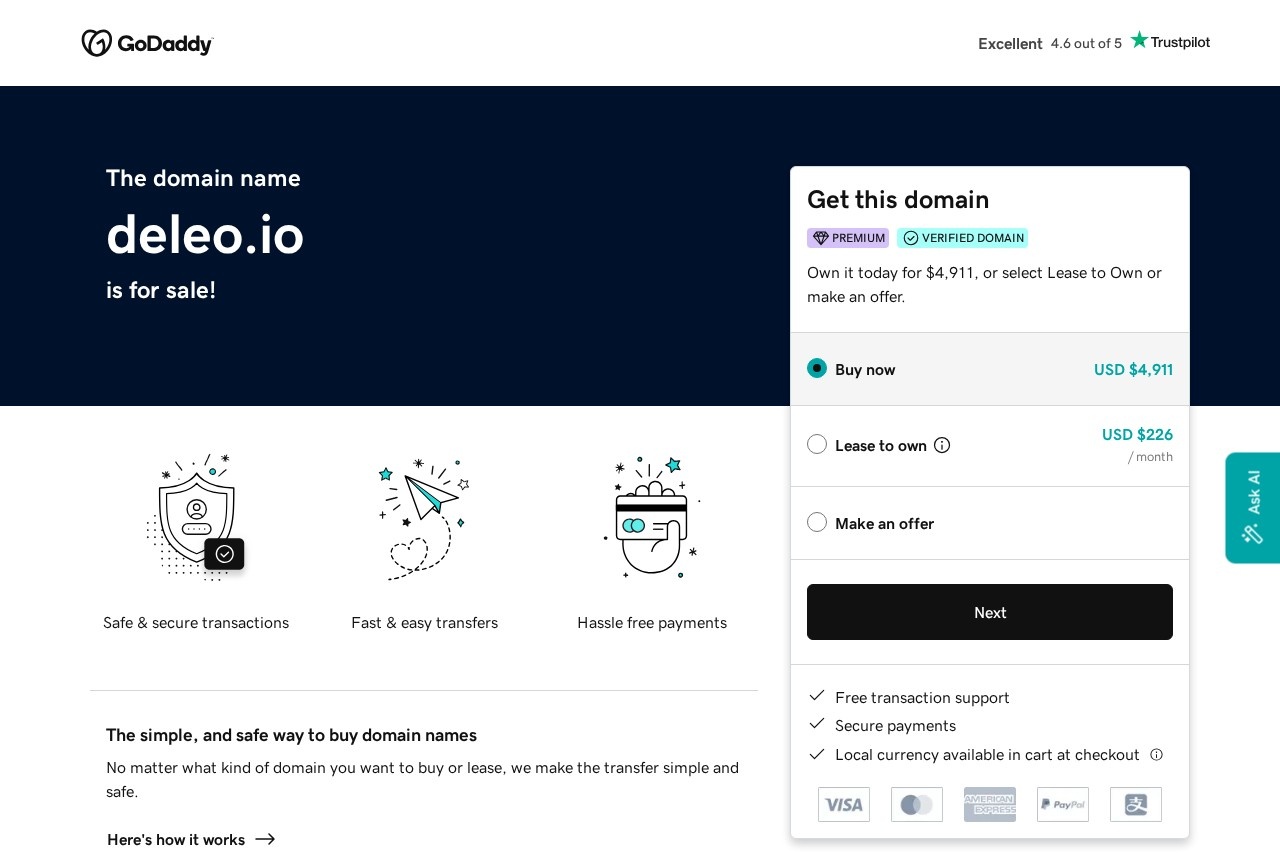Select the Buy now radio option
Screen dimensions: 1280x853
click(x=817, y=368)
